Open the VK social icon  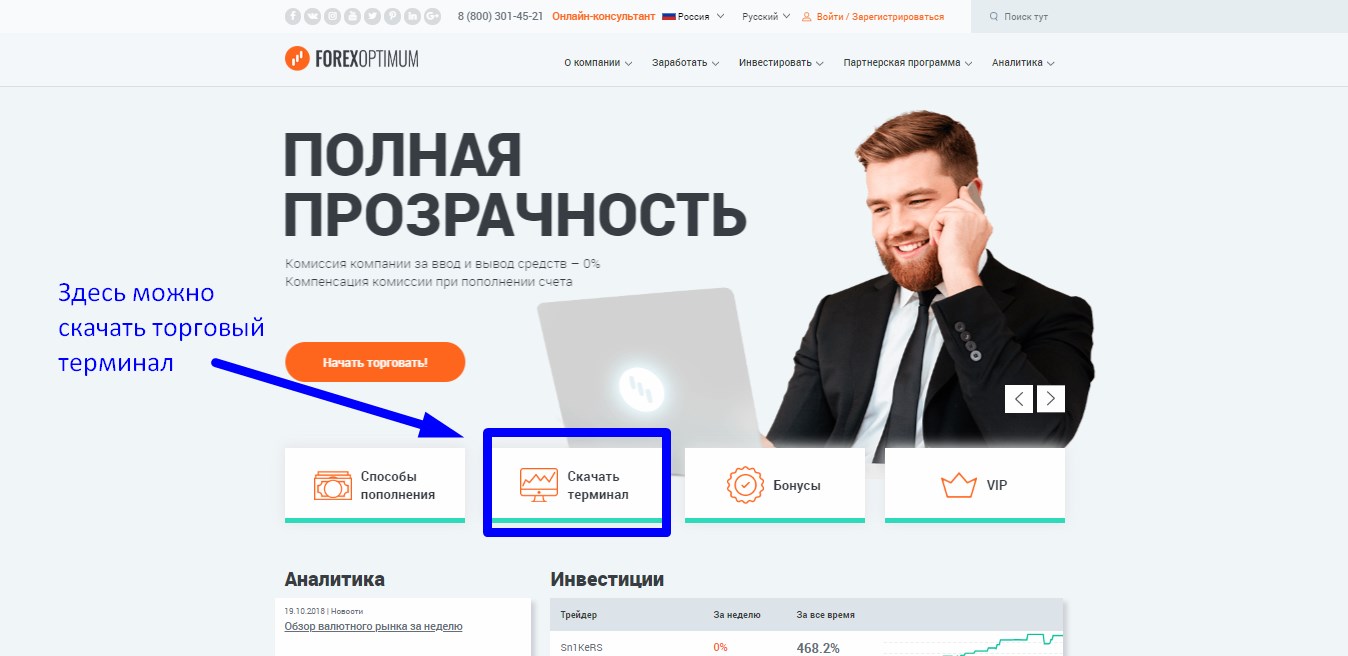(312, 16)
